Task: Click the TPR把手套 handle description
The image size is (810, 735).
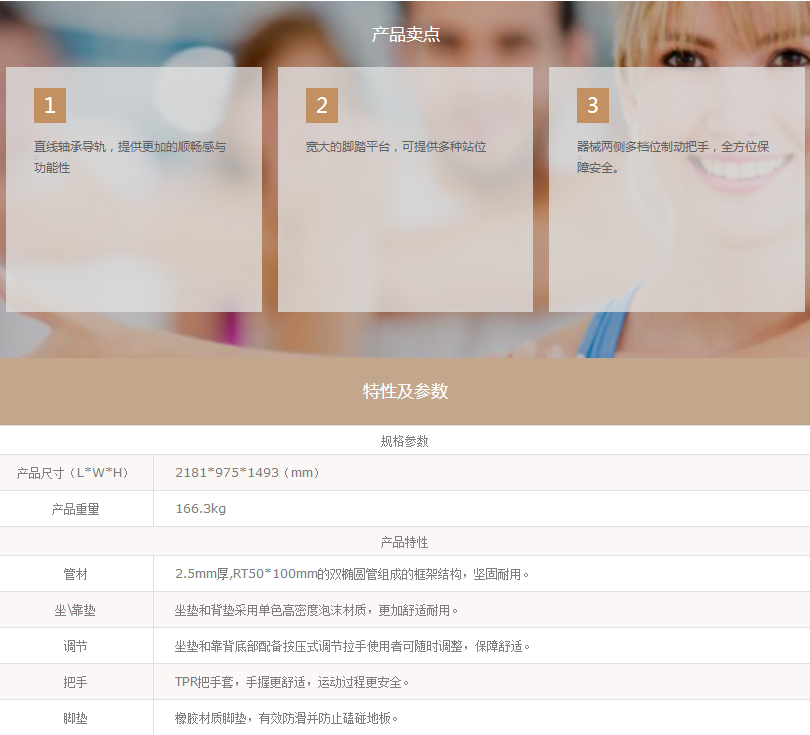Action: (292, 683)
